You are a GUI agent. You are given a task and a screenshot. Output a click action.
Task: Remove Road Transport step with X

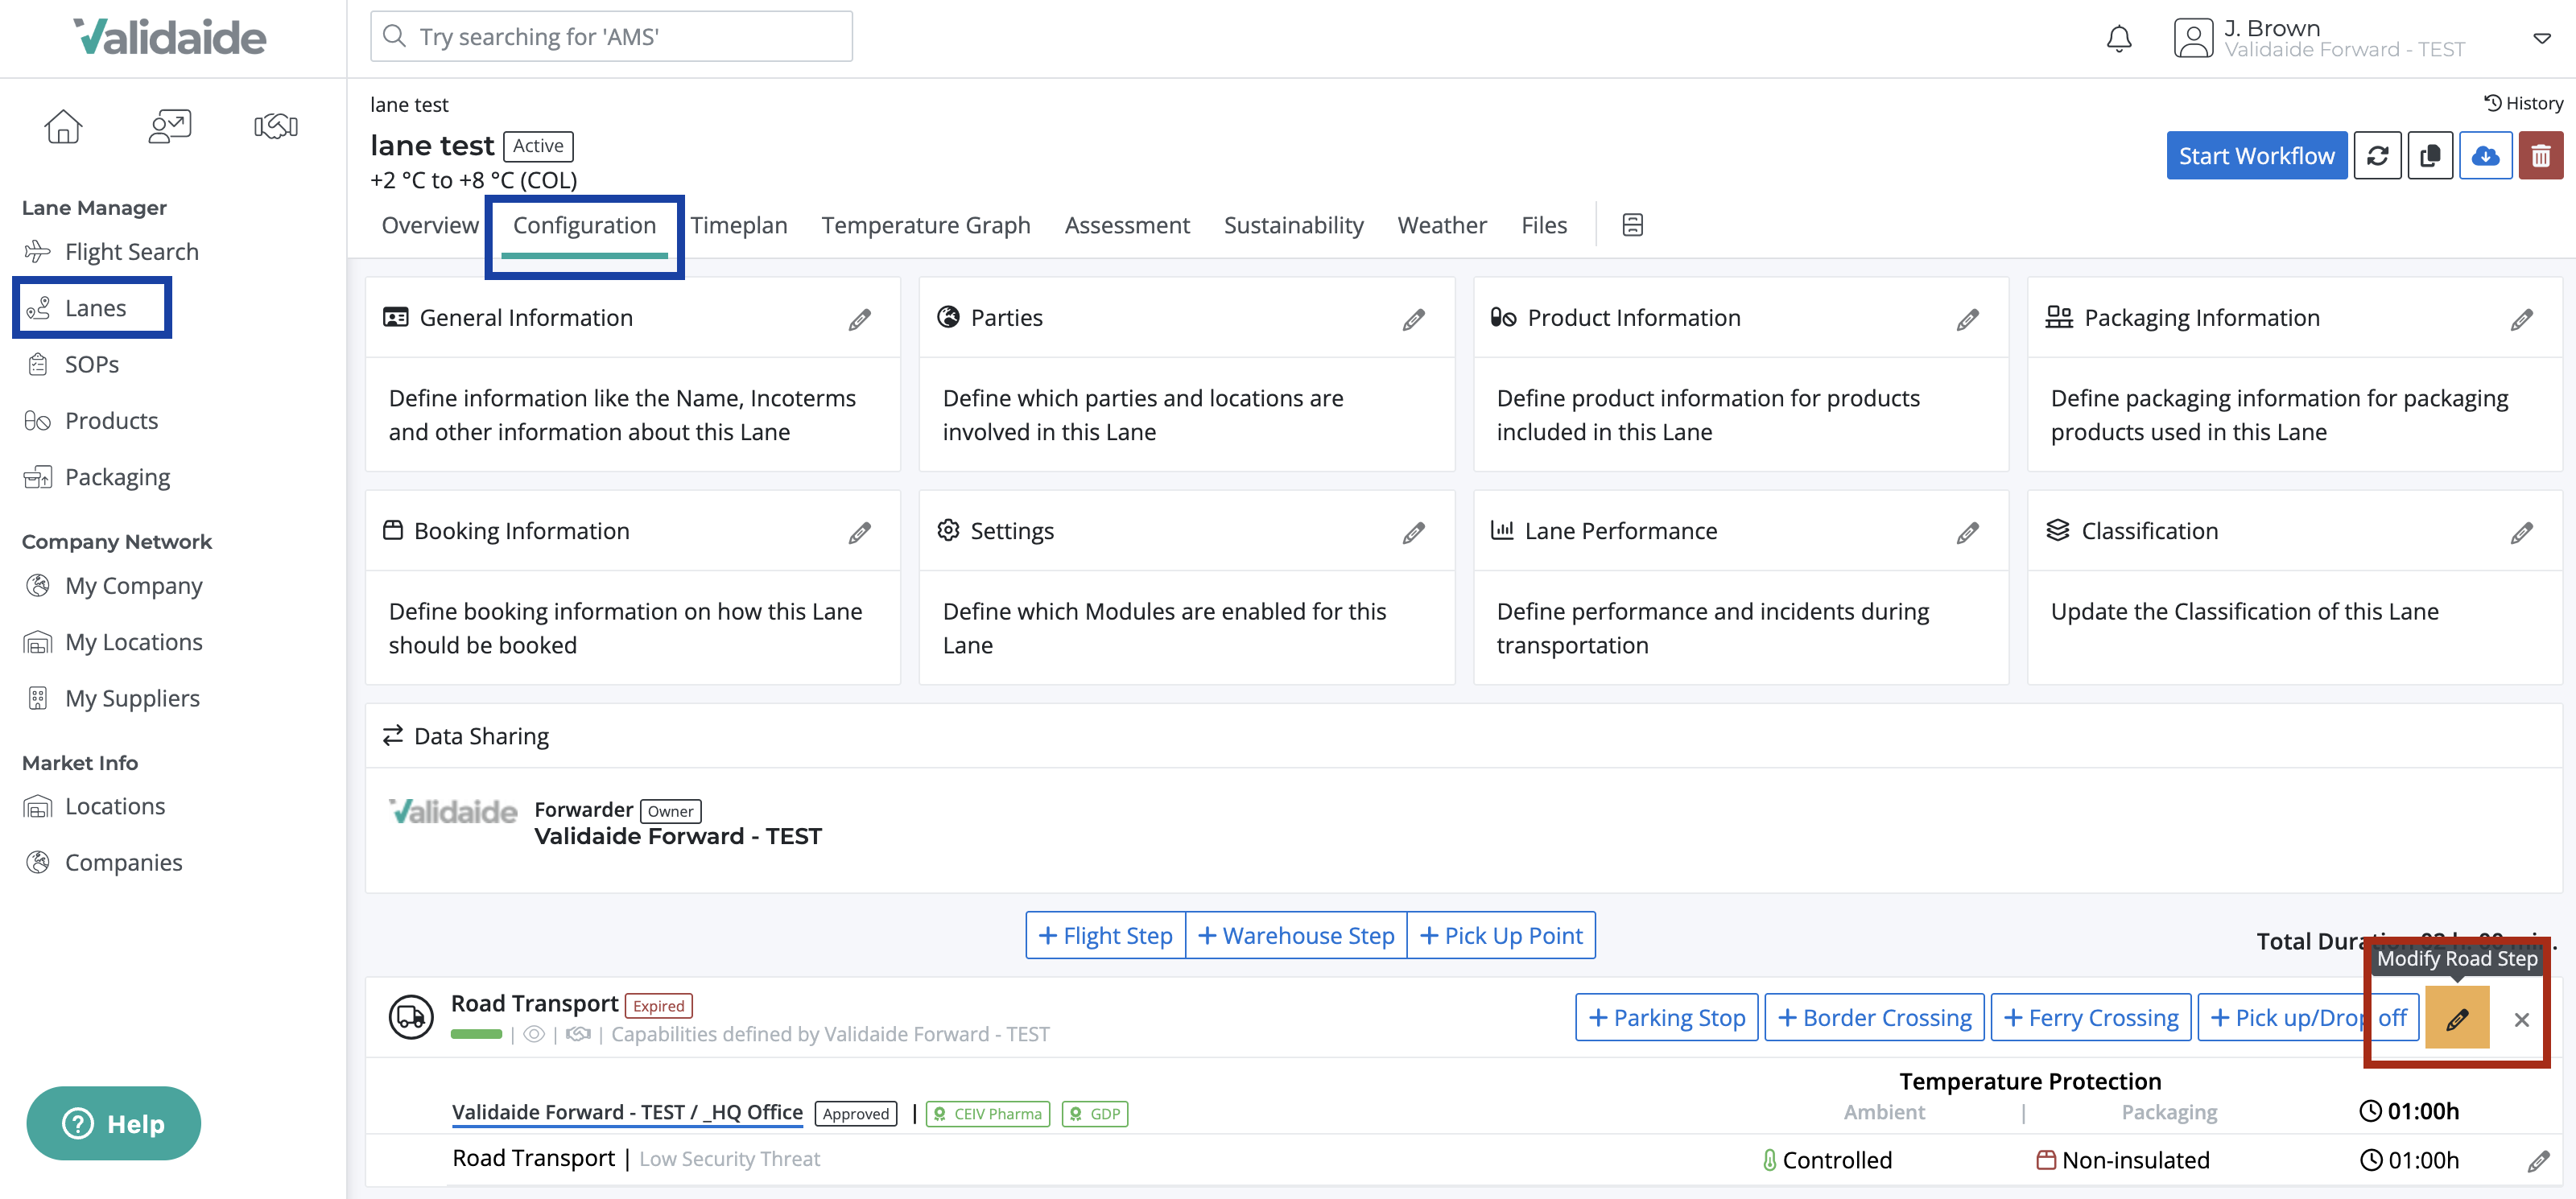coord(2521,1019)
